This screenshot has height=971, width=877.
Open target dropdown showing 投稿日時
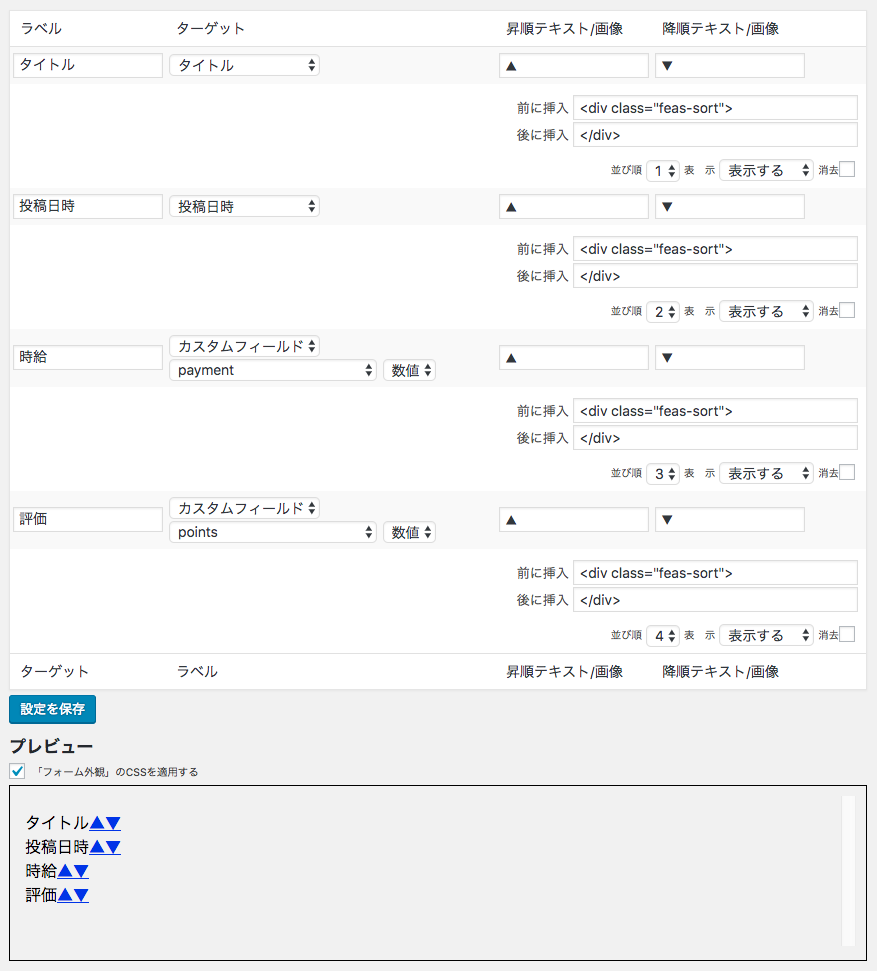(x=245, y=206)
